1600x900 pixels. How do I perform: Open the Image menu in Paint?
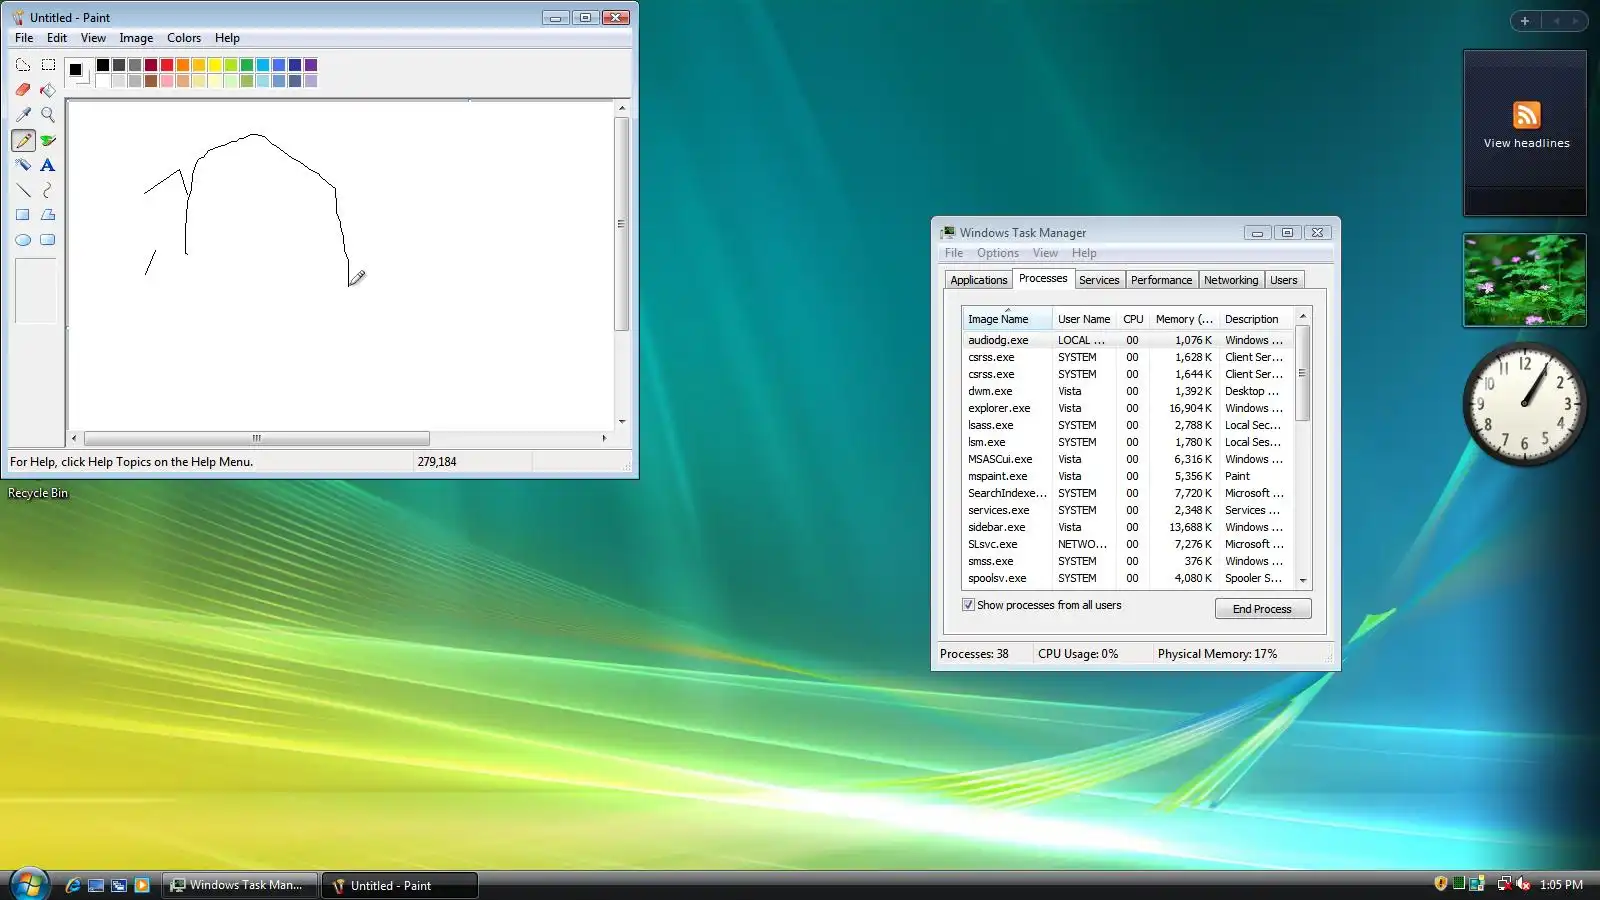click(136, 38)
